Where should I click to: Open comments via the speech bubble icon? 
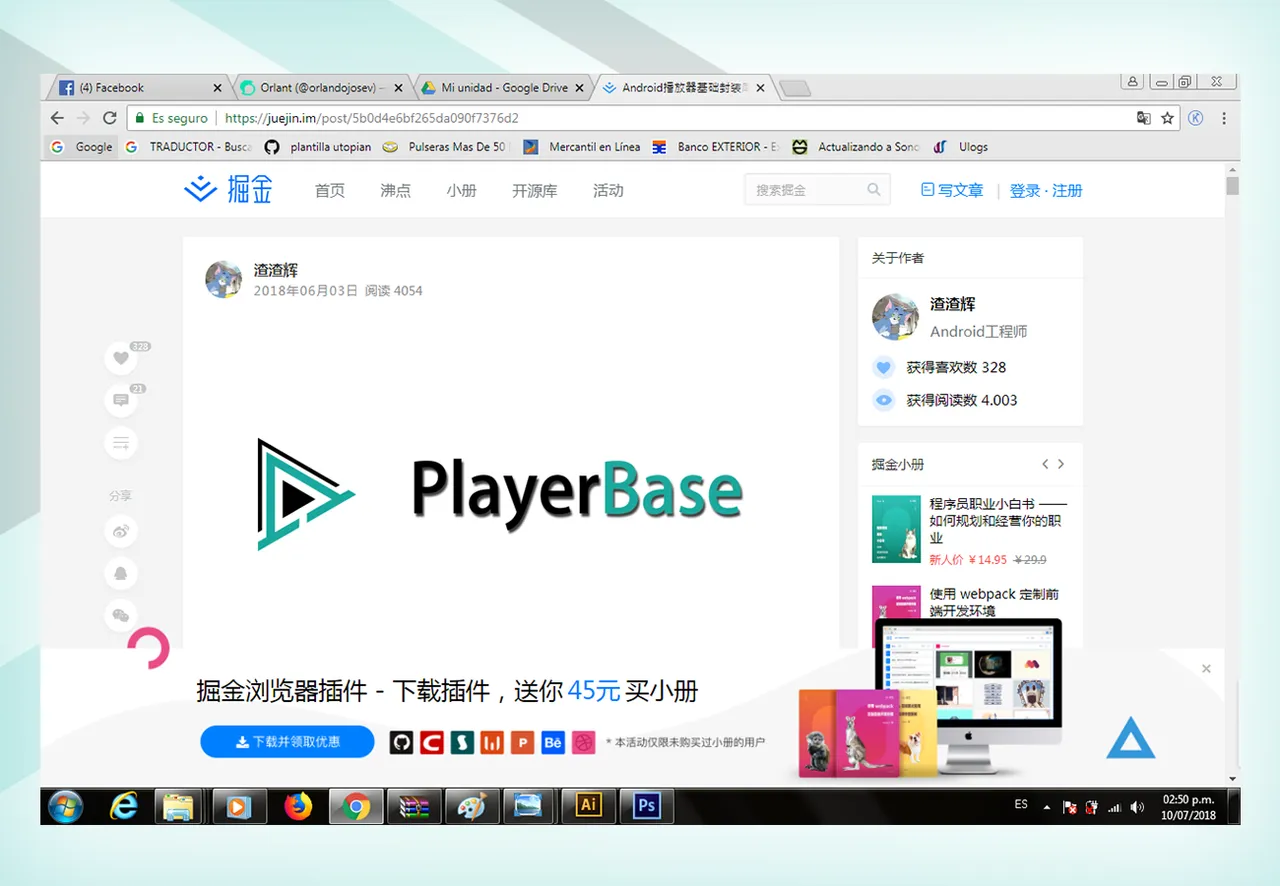pyautogui.click(x=121, y=400)
